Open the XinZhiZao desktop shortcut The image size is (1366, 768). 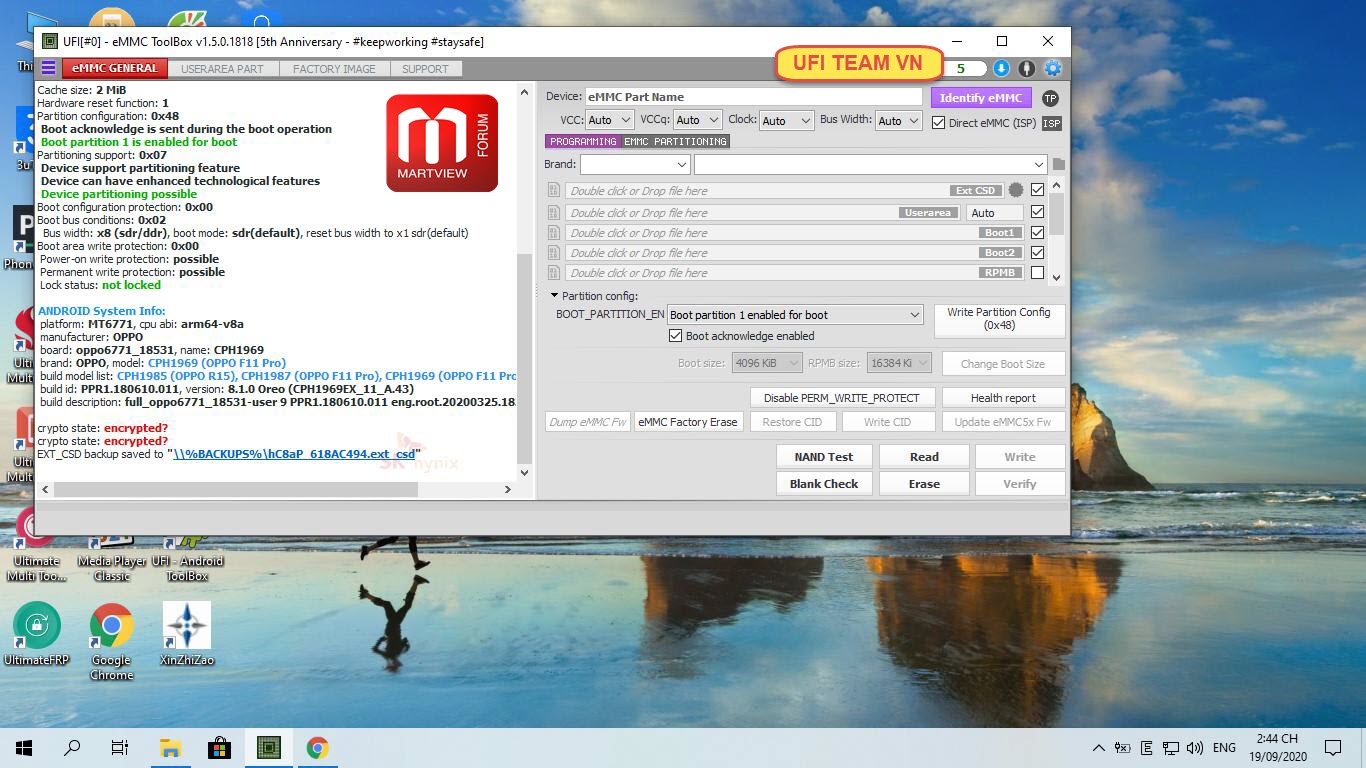coord(187,634)
